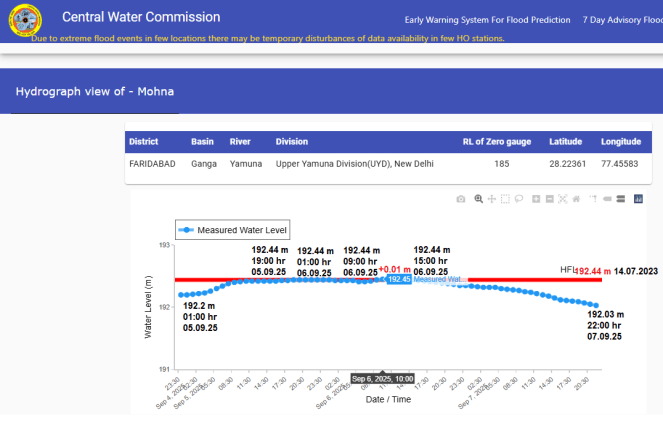Enable compare data on hover
Screen dimensions: 663x427
620,199
